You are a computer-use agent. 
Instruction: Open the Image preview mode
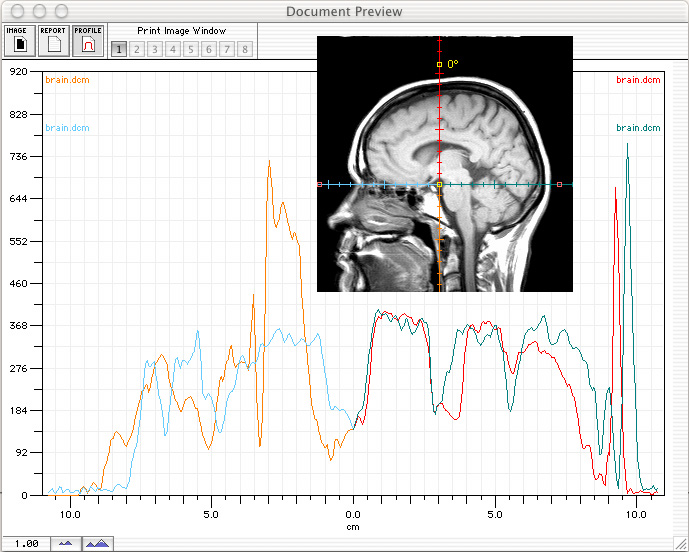coord(17,41)
